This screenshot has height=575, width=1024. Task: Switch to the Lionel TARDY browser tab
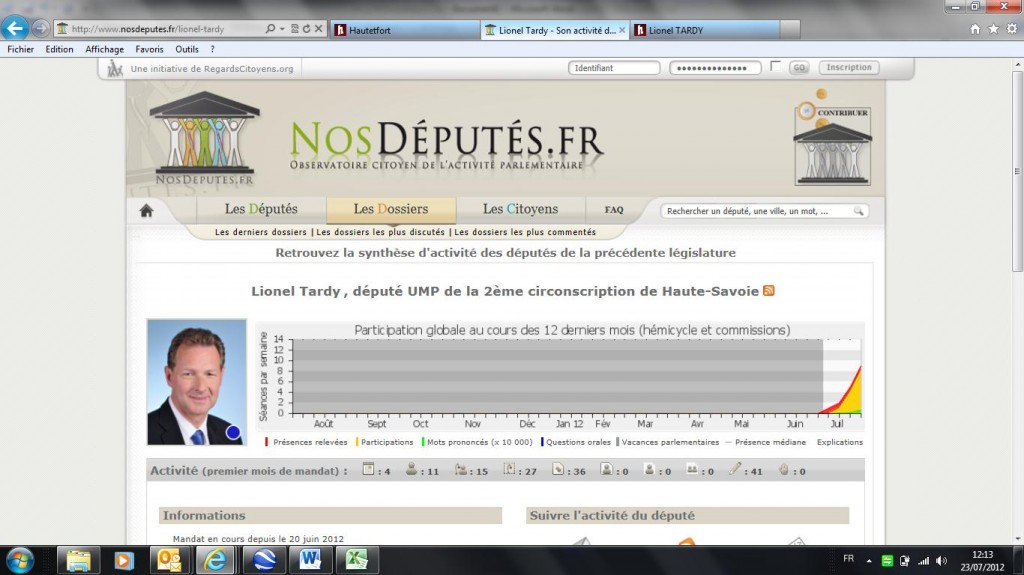[705, 30]
